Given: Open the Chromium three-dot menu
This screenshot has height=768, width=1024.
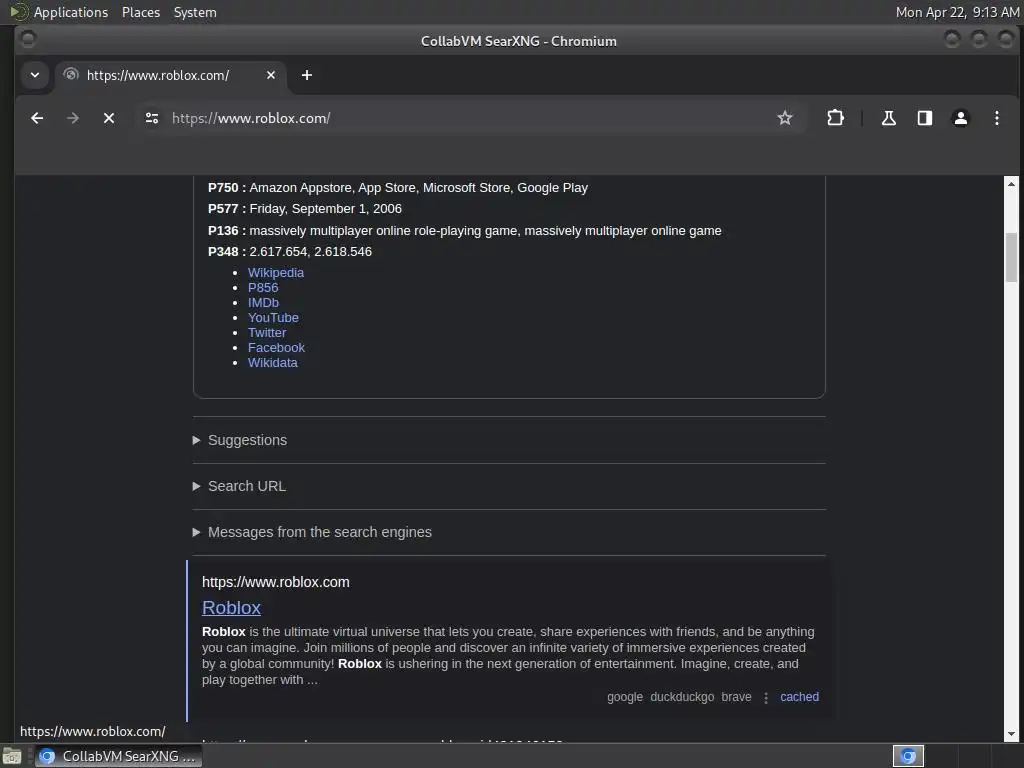Looking at the screenshot, I should pos(997,118).
